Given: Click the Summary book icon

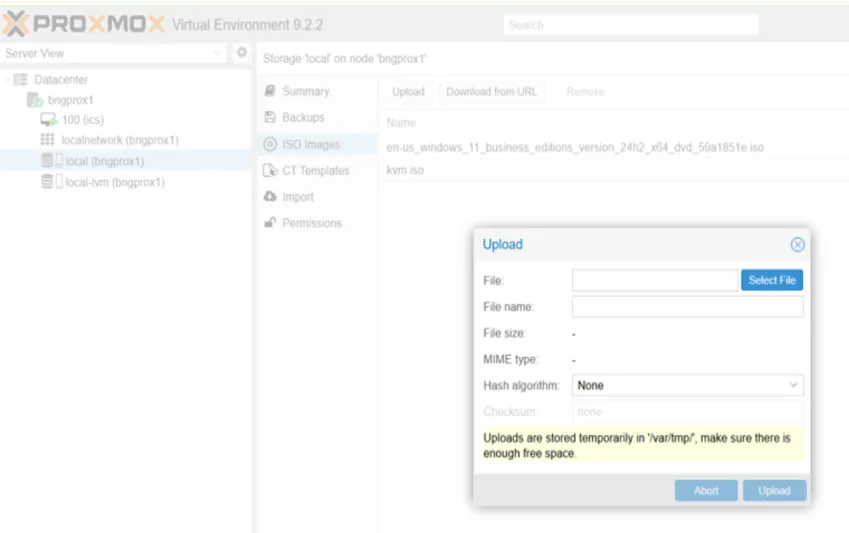Looking at the screenshot, I should pos(270,91).
